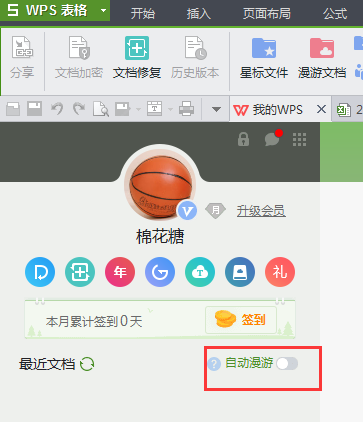Switch to the spreadsheet document tab
The width and height of the screenshot is (363, 422).
[348, 110]
